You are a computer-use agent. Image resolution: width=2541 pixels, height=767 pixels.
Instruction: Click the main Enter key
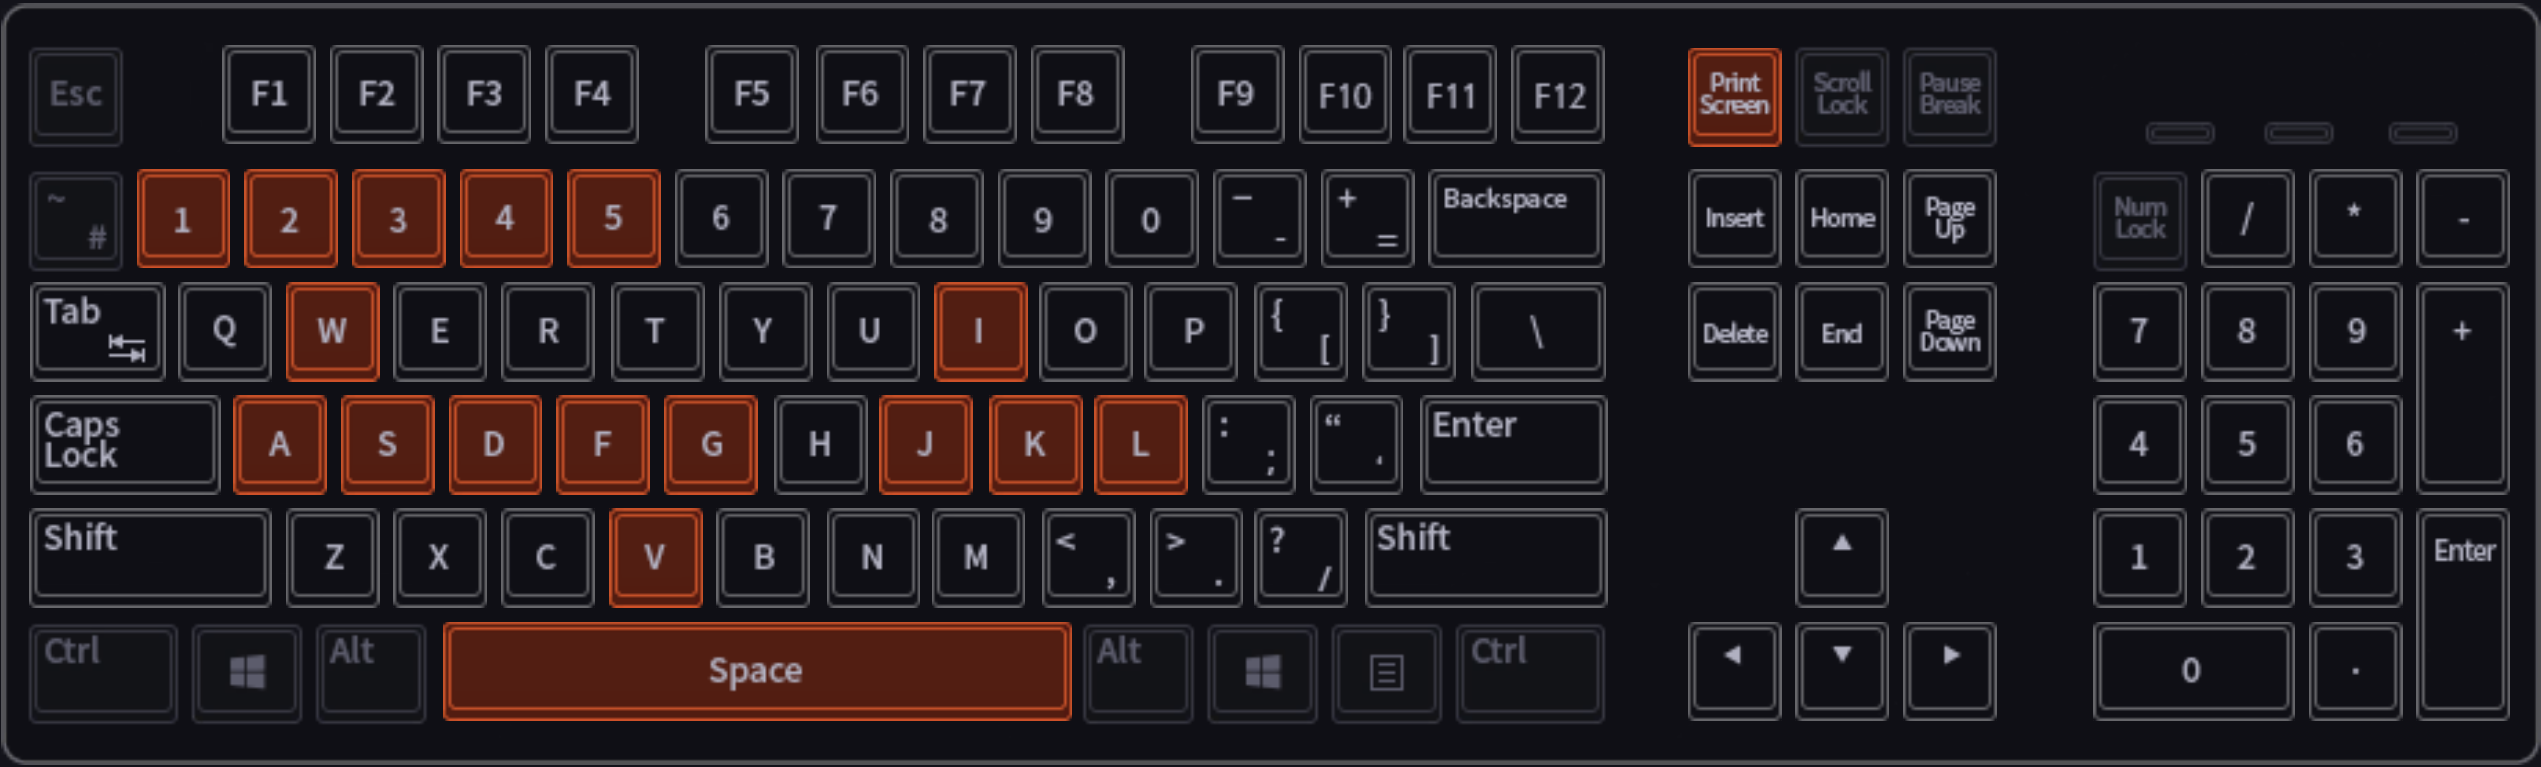coord(1513,444)
